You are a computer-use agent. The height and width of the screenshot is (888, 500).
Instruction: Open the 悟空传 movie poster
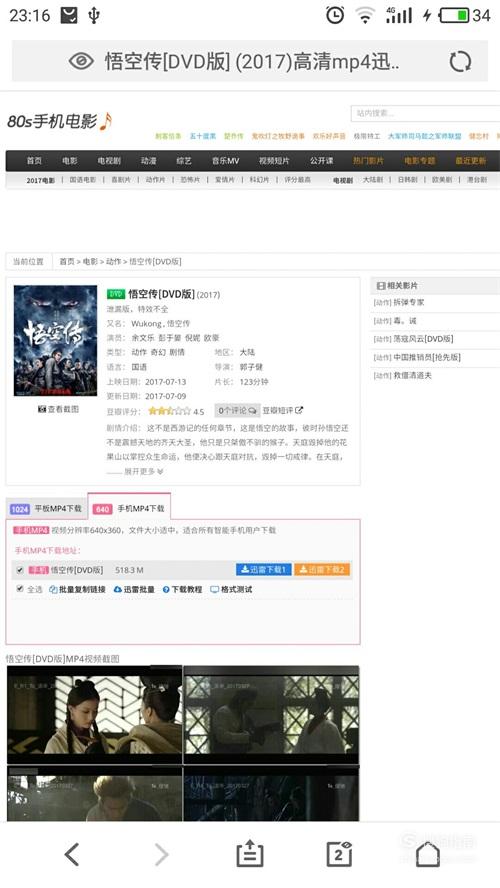point(55,340)
